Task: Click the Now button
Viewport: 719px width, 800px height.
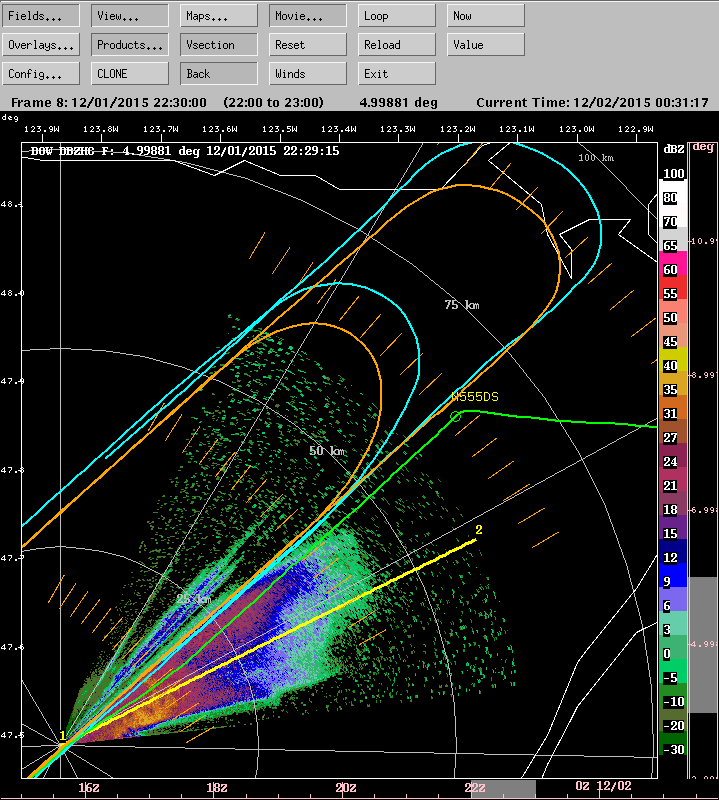Action: [x=486, y=16]
